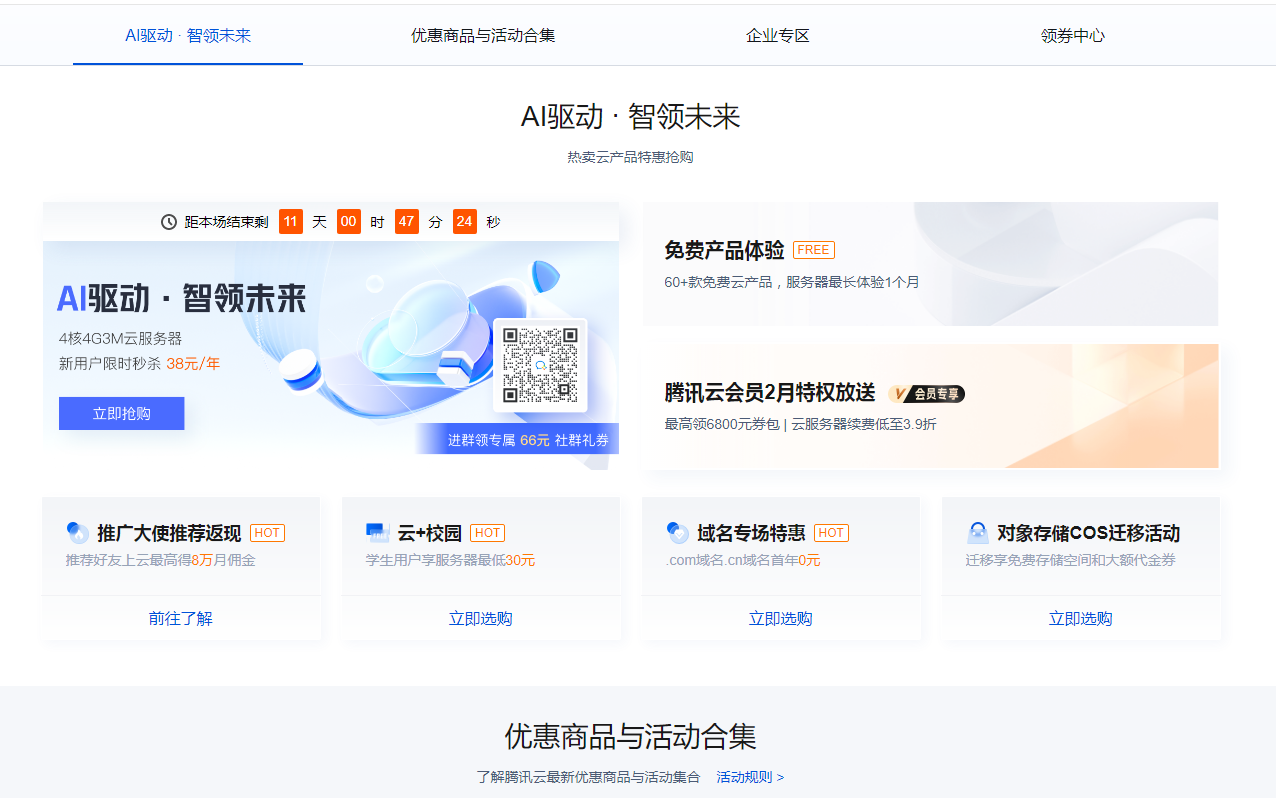Click 立即选购 under 云+校园
The width and height of the screenshot is (1276, 798).
[x=481, y=619]
